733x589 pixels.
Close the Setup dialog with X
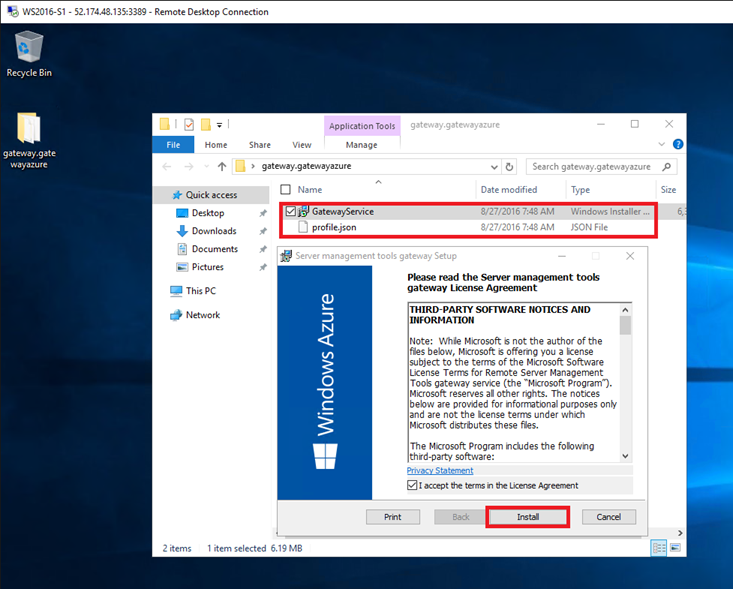(x=630, y=256)
